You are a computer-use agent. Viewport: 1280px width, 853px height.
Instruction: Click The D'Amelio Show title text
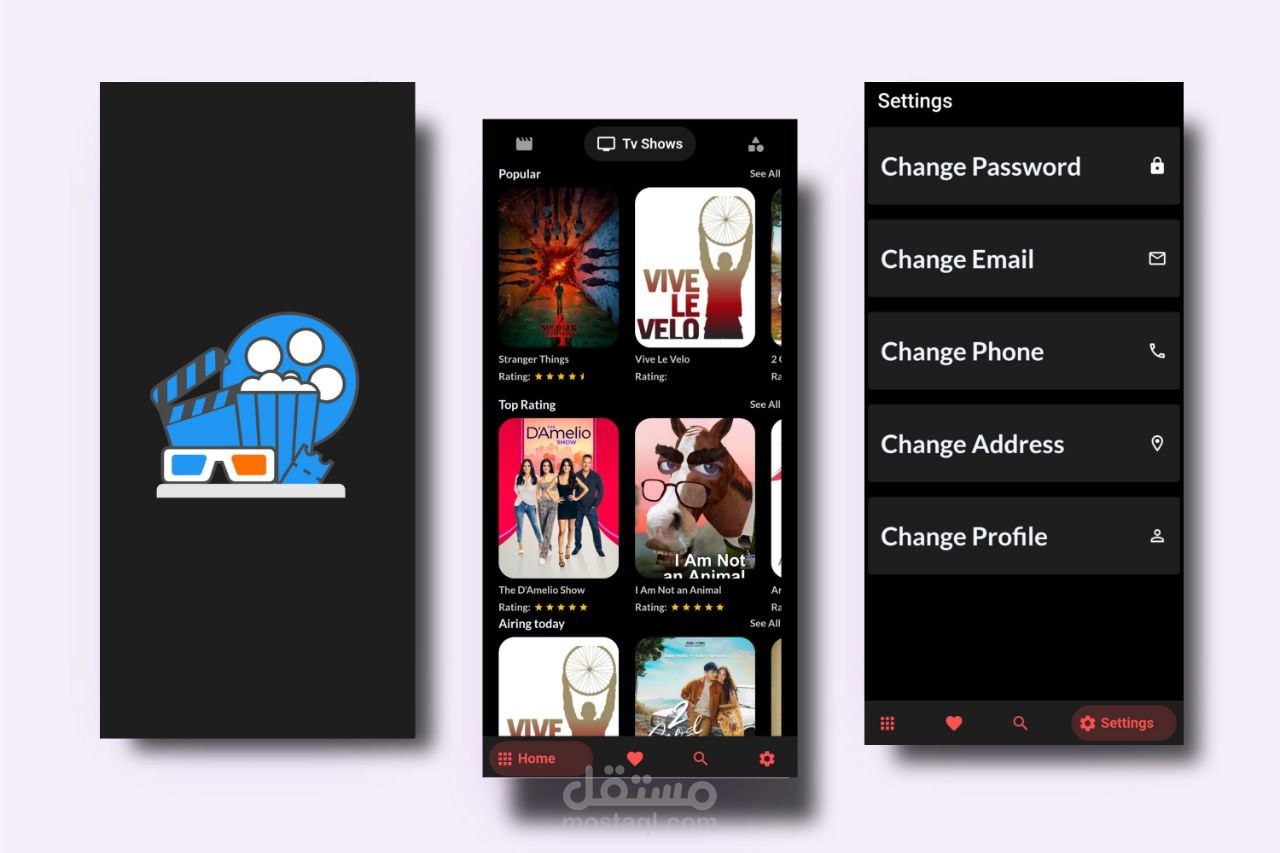point(542,590)
